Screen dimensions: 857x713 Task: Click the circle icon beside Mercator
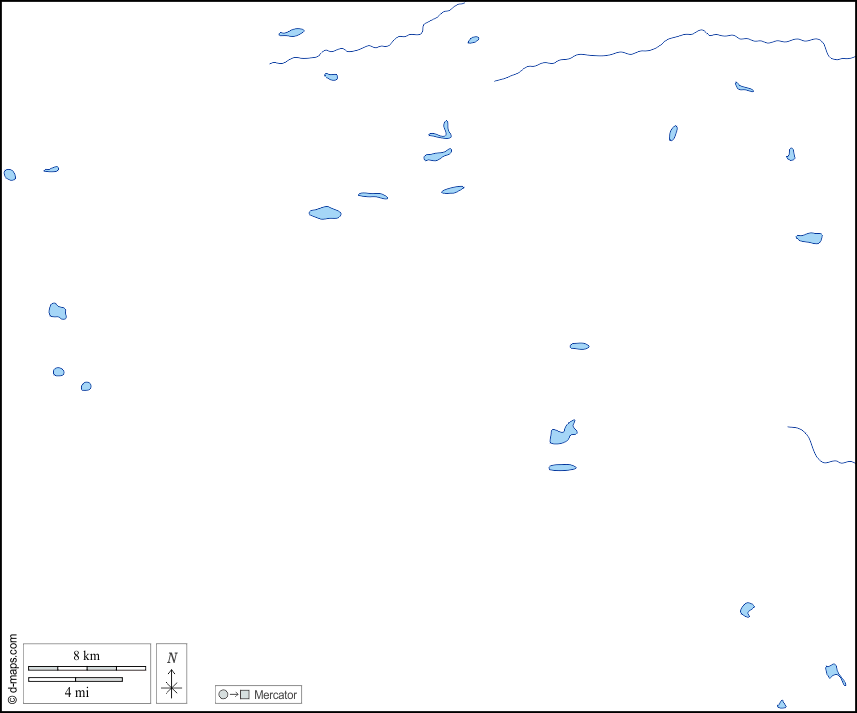(223, 694)
